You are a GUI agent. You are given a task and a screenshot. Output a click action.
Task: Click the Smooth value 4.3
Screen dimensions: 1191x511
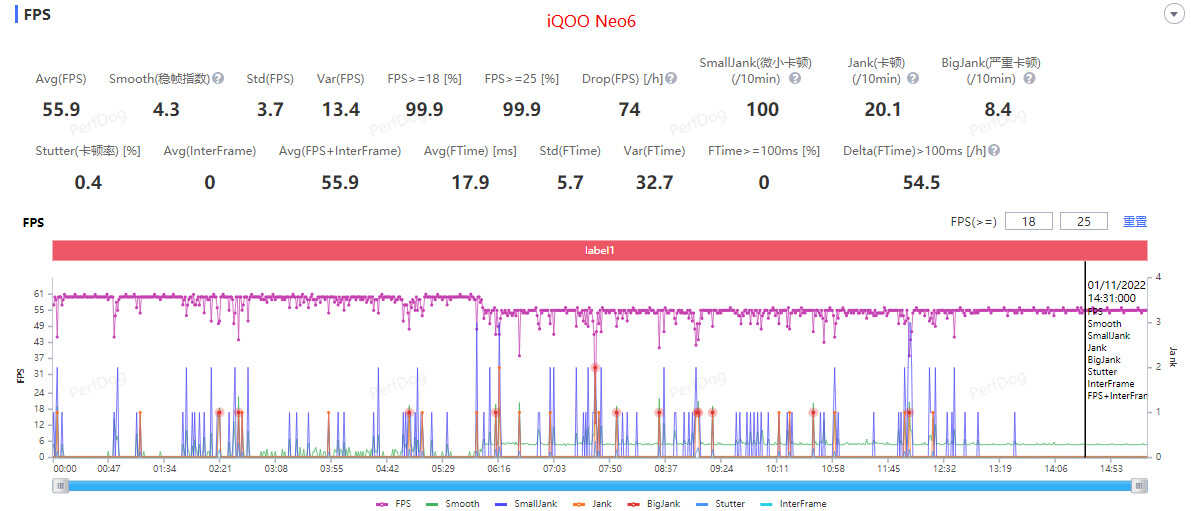166,109
